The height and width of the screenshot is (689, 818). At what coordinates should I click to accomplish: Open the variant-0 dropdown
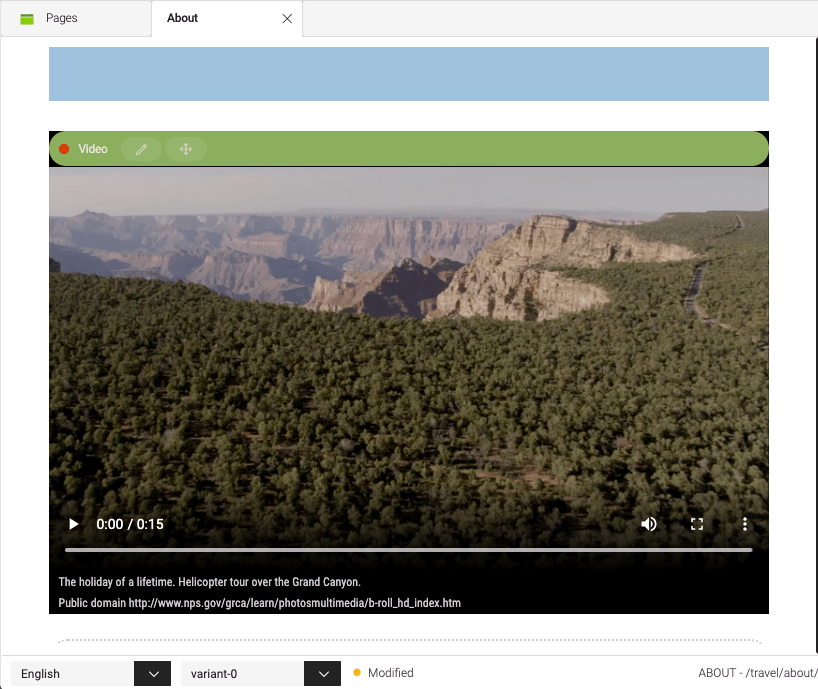coord(240,673)
